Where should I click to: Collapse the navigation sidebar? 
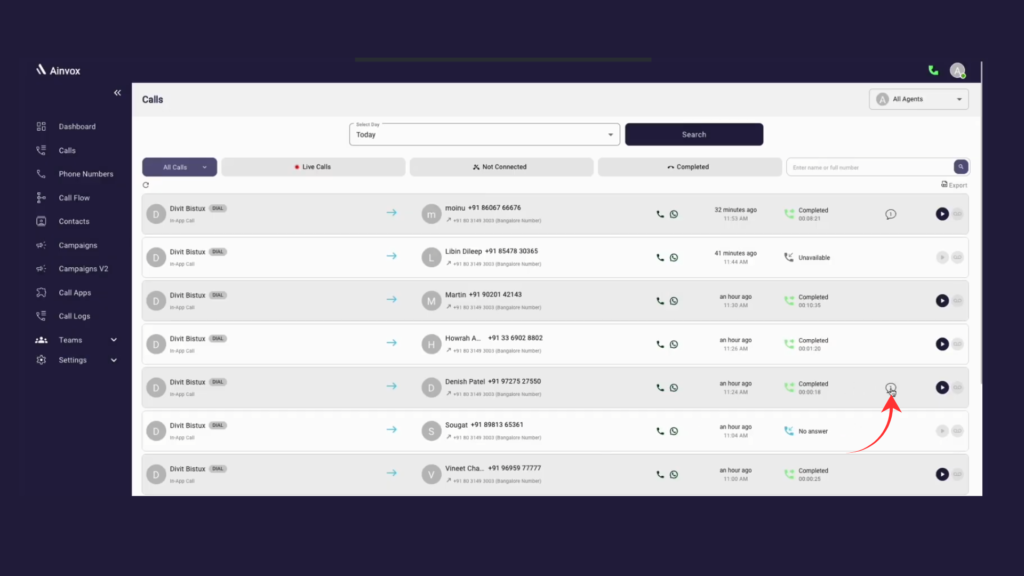[x=117, y=92]
